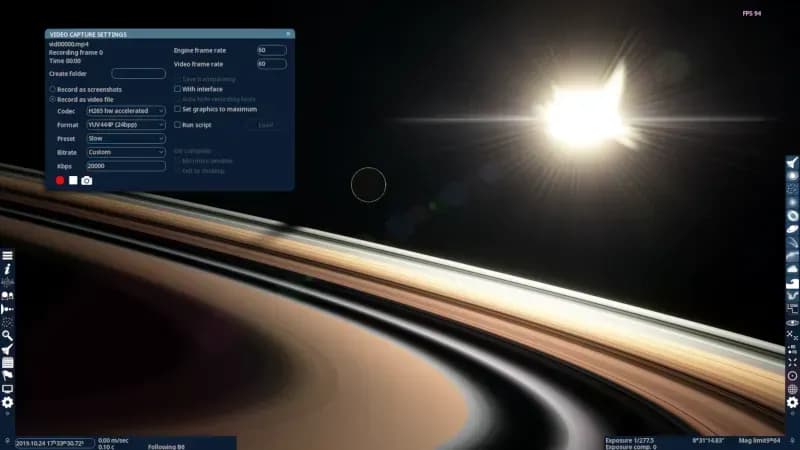Screen dimensions: 800x450
Task: Enable the With interface checkbox
Action: pyautogui.click(x=178, y=89)
